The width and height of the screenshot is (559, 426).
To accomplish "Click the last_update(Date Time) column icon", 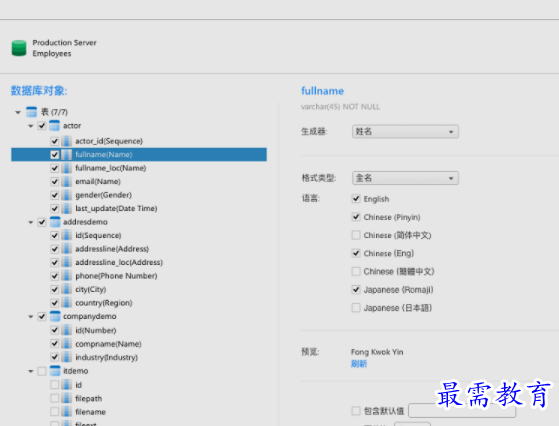I will click(x=66, y=209).
